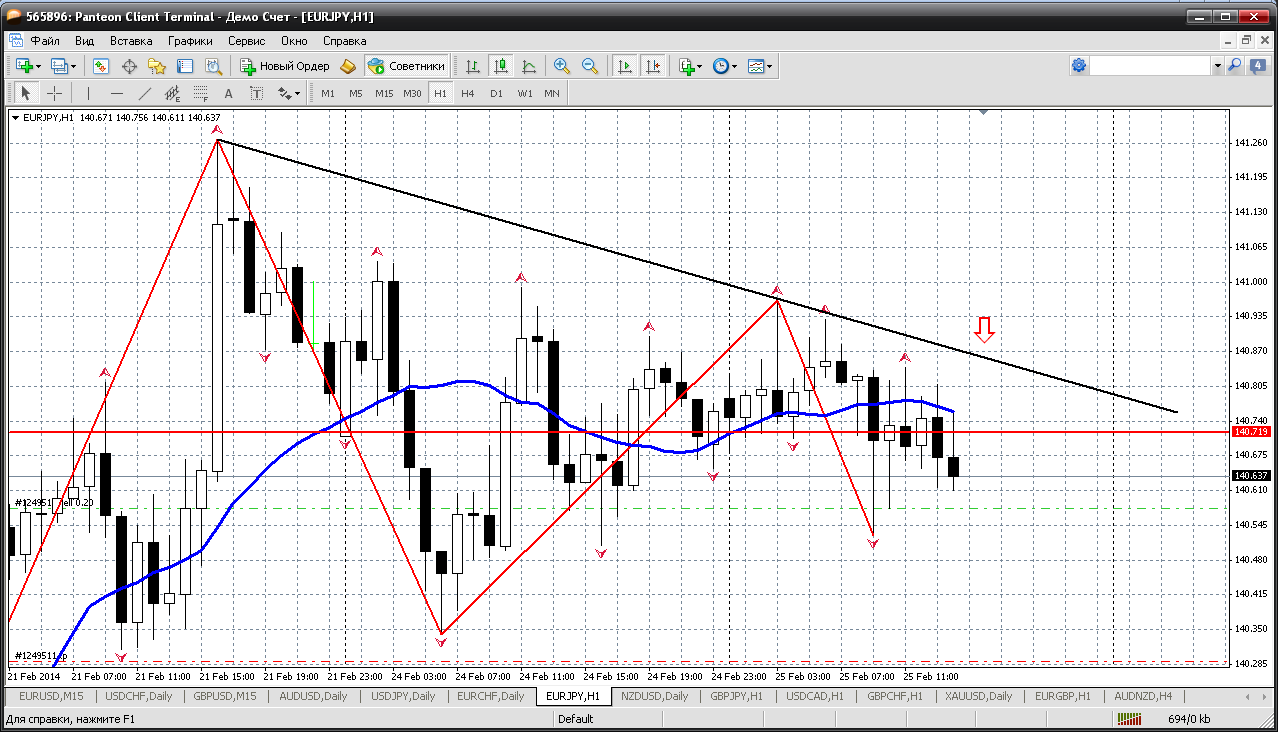Switch chart to line chart
The image size is (1278, 732).
529,66
